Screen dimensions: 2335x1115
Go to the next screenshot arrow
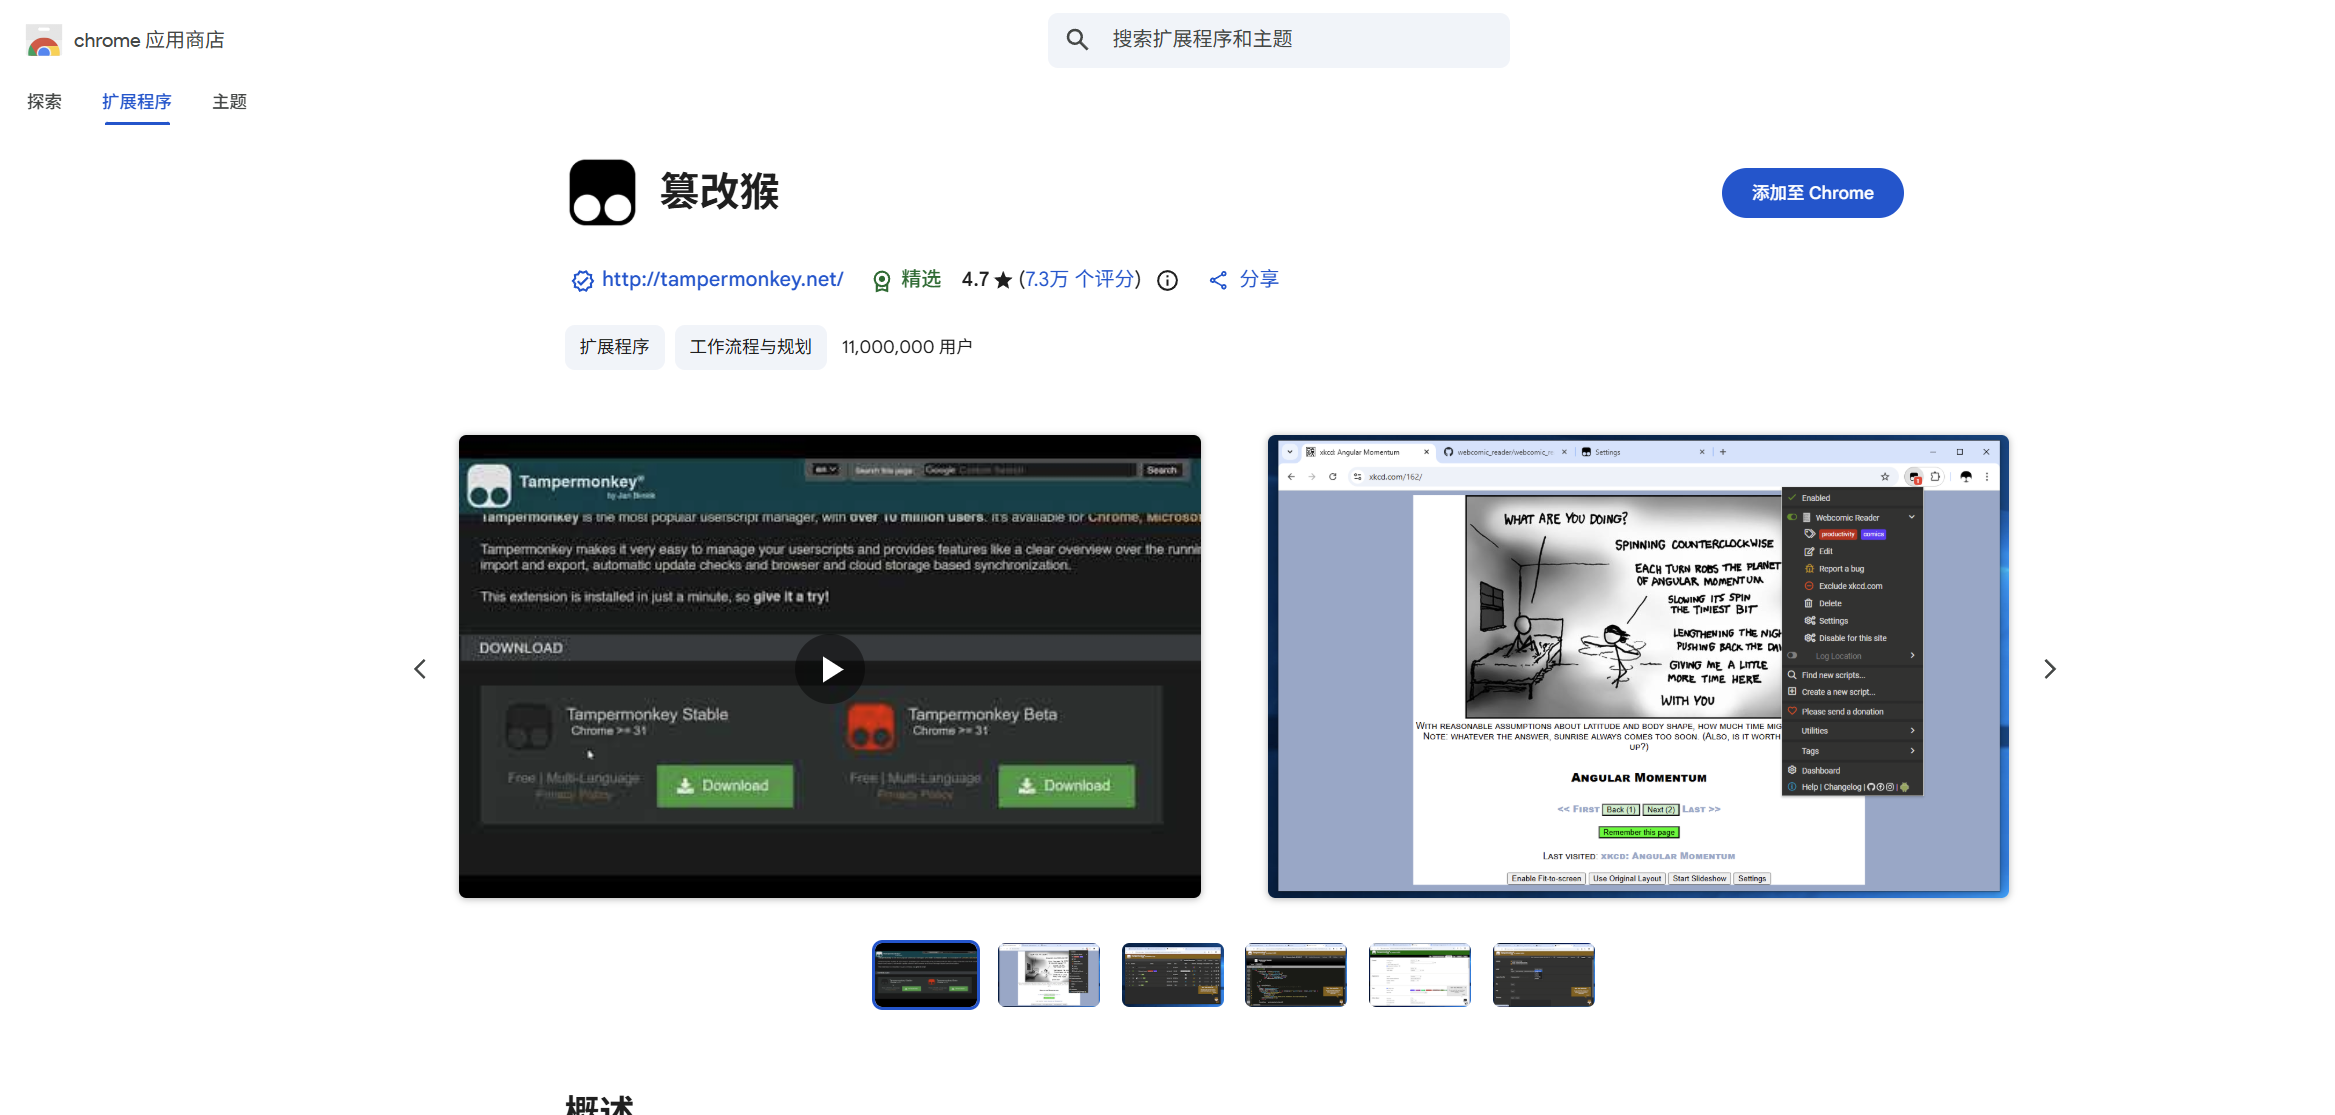click(x=2049, y=669)
